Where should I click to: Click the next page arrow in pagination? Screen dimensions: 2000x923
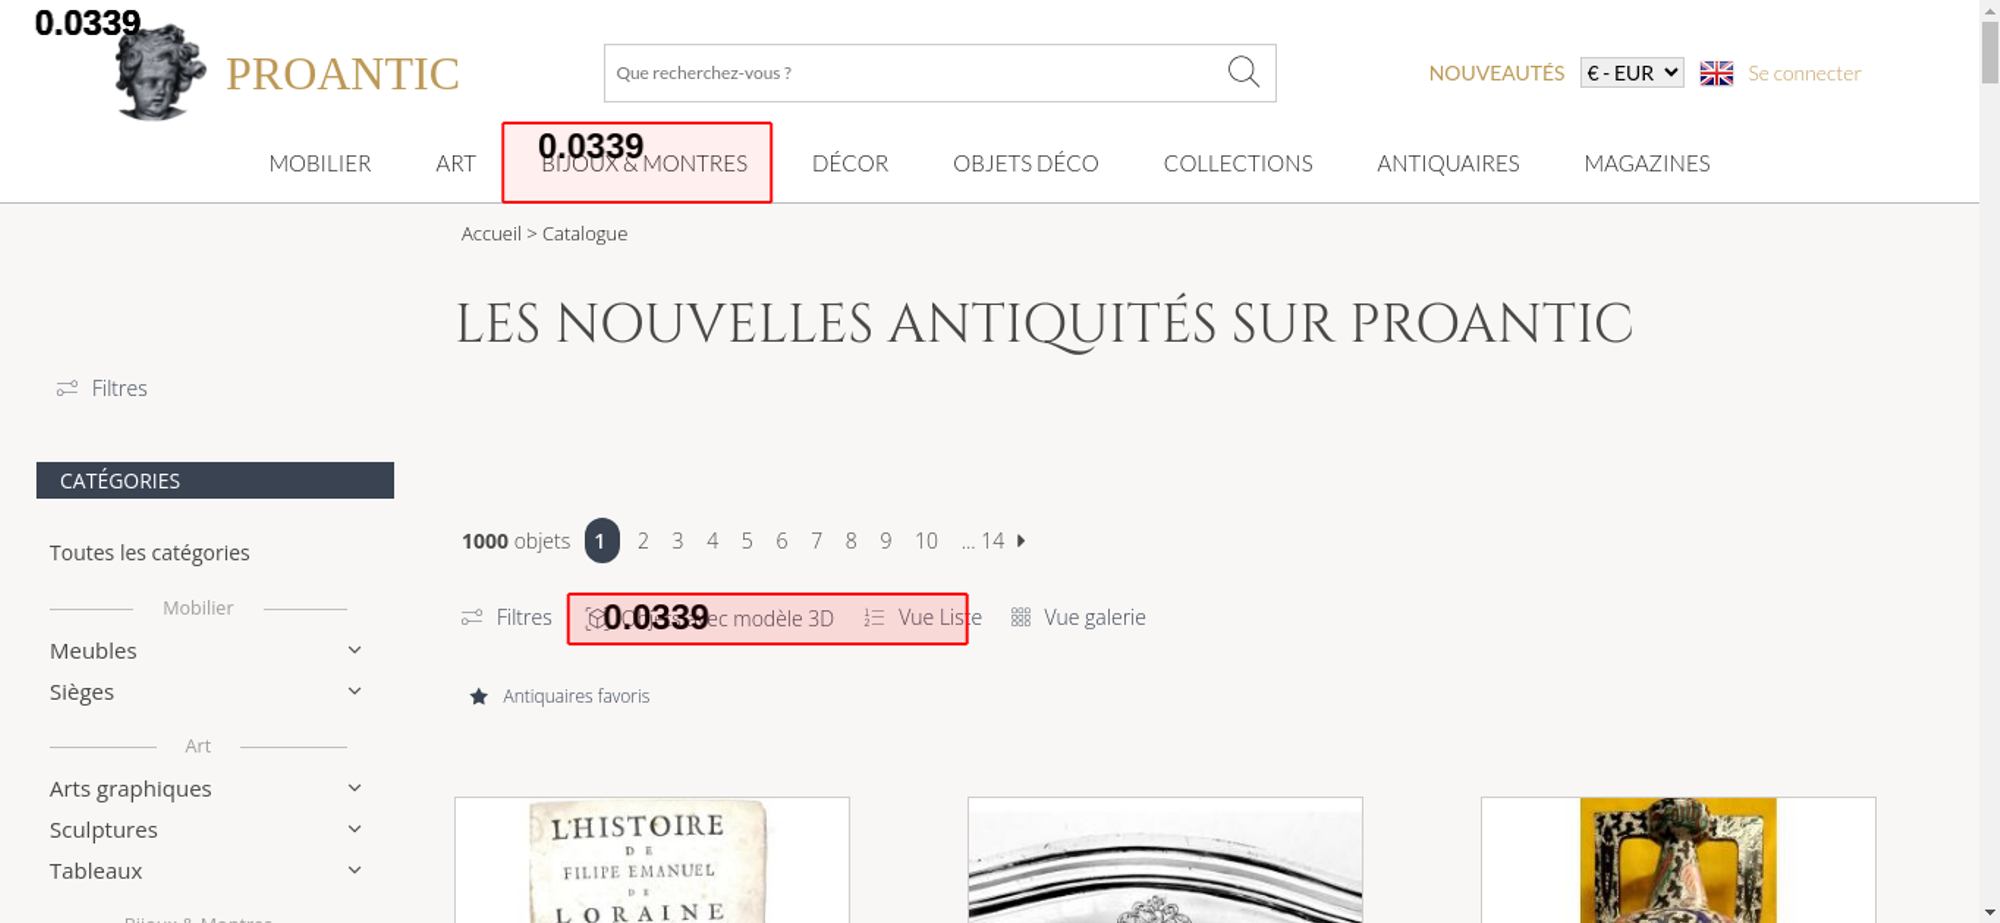click(x=1021, y=541)
